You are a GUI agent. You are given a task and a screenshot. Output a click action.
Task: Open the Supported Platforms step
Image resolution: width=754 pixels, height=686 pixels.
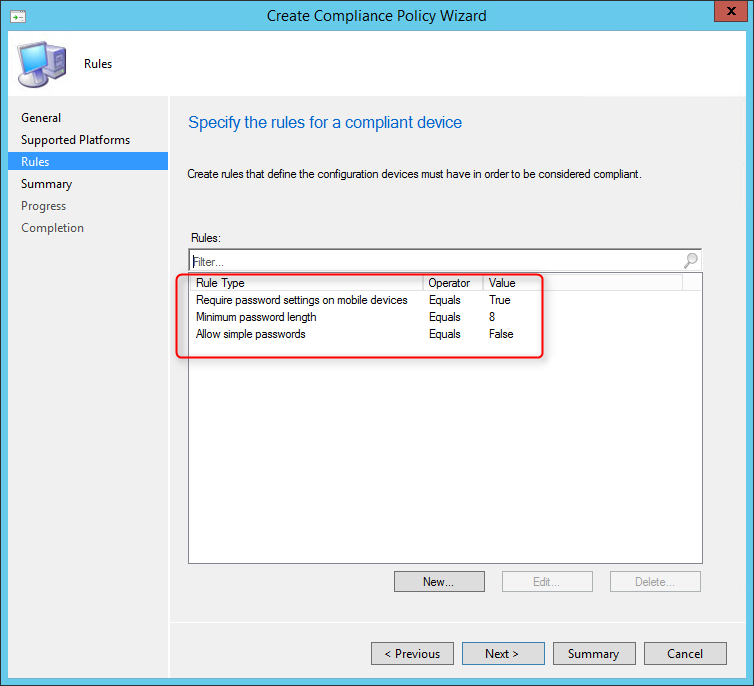(75, 140)
